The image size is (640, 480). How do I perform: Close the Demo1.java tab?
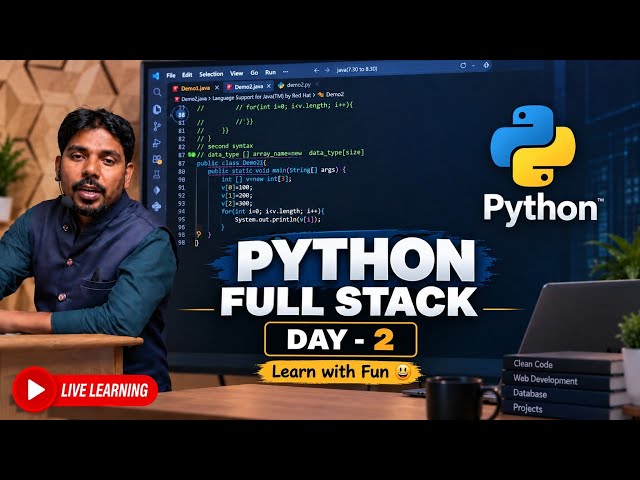[x=217, y=87]
